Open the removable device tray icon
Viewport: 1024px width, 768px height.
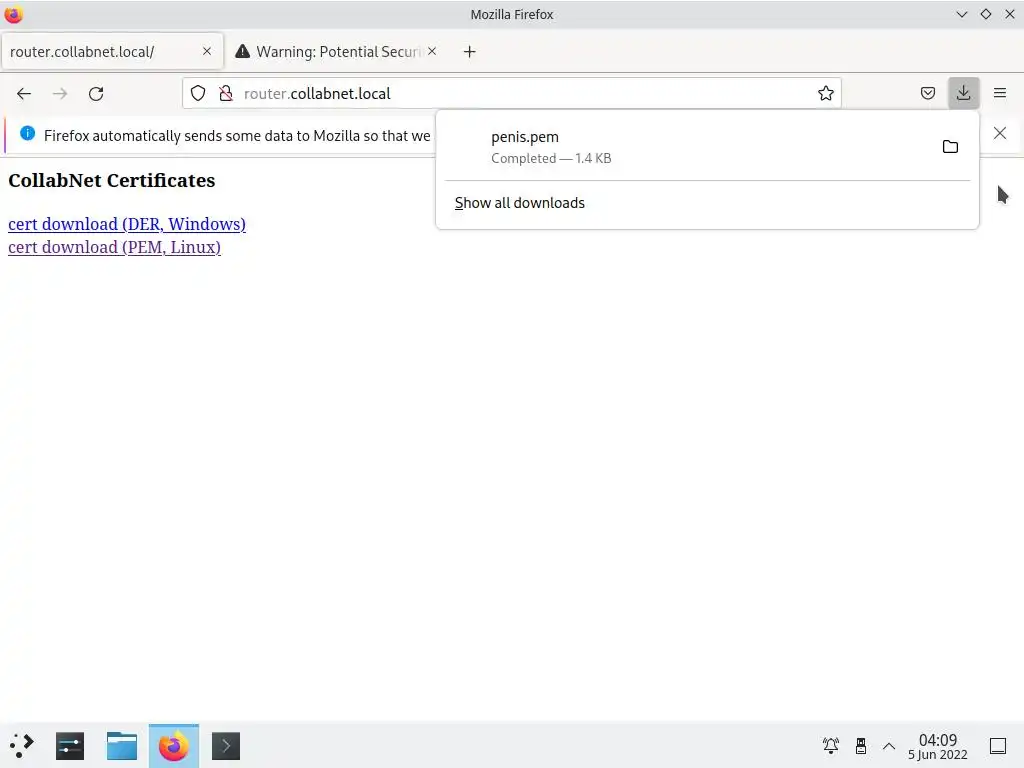[x=861, y=746]
